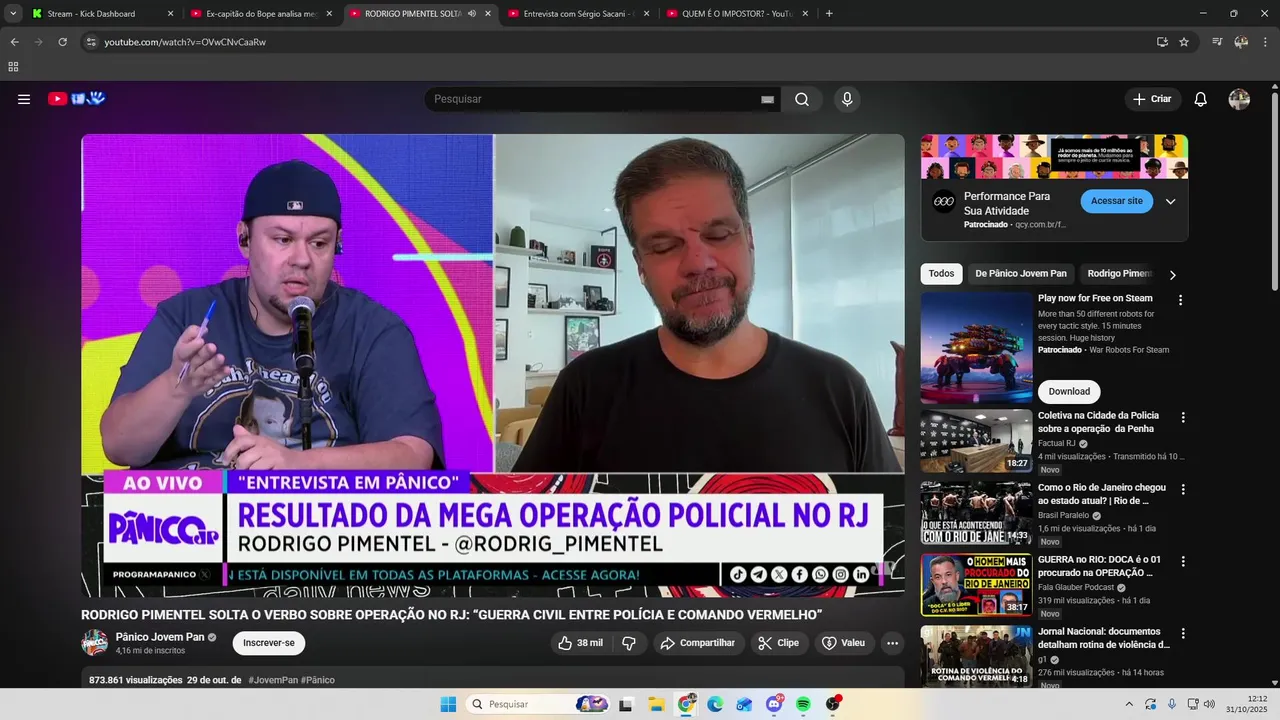The width and height of the screenshot is (1280, 720).
Task: Click Valeu thanks button
Action: coord(844,643)
